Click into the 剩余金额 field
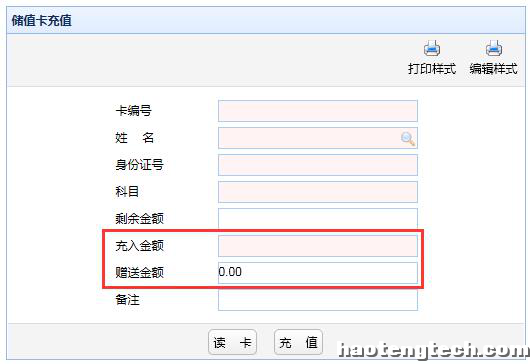This screenshot has height=364, width=532. pyautogui.click(x=318, y=219)
